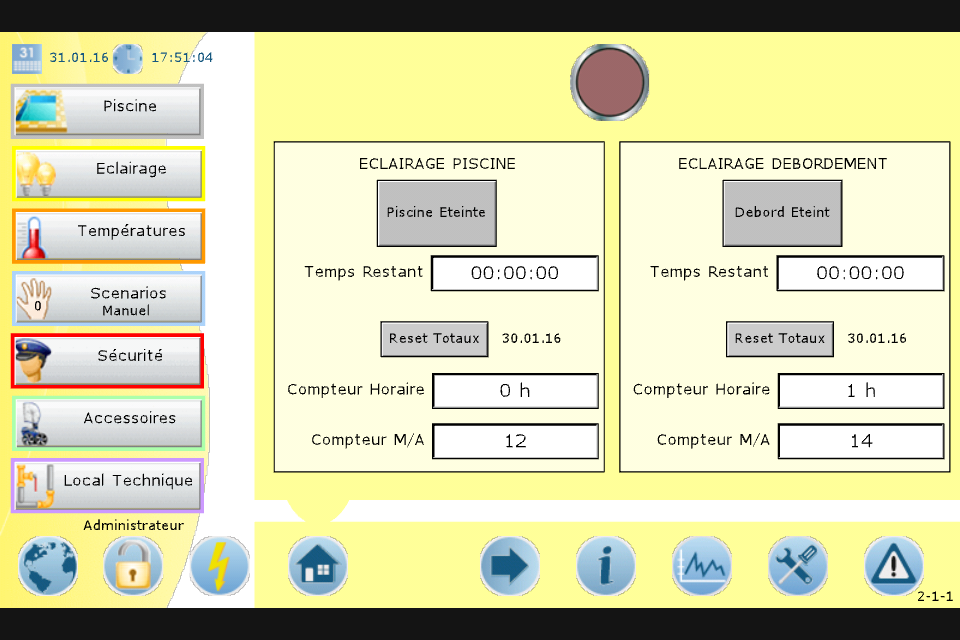The image size is (960, 640).
Task: Click the globe icon in bottom bar
Action: (x=47, y=567)
